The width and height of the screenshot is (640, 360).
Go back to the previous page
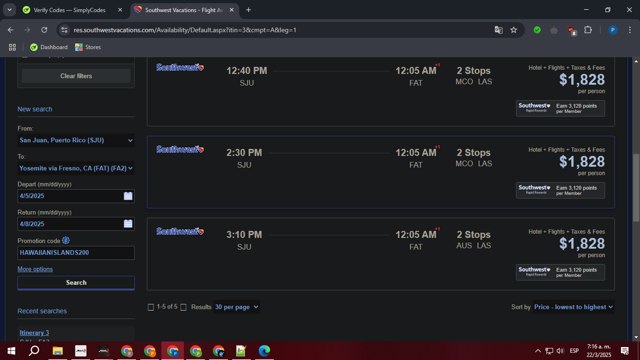11,30
